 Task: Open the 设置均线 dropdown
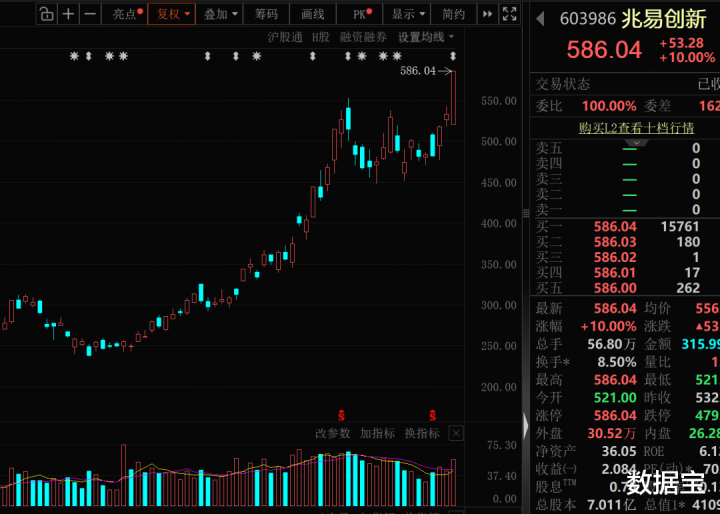coord(426,37)
